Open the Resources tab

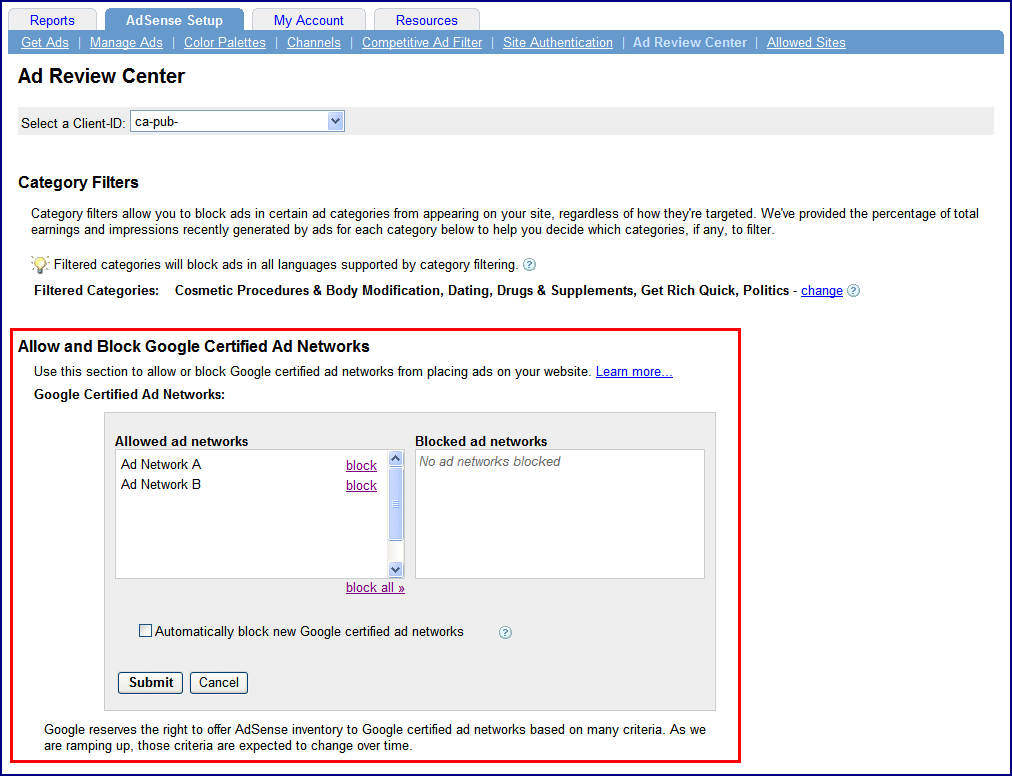click(x=427, y=20)
